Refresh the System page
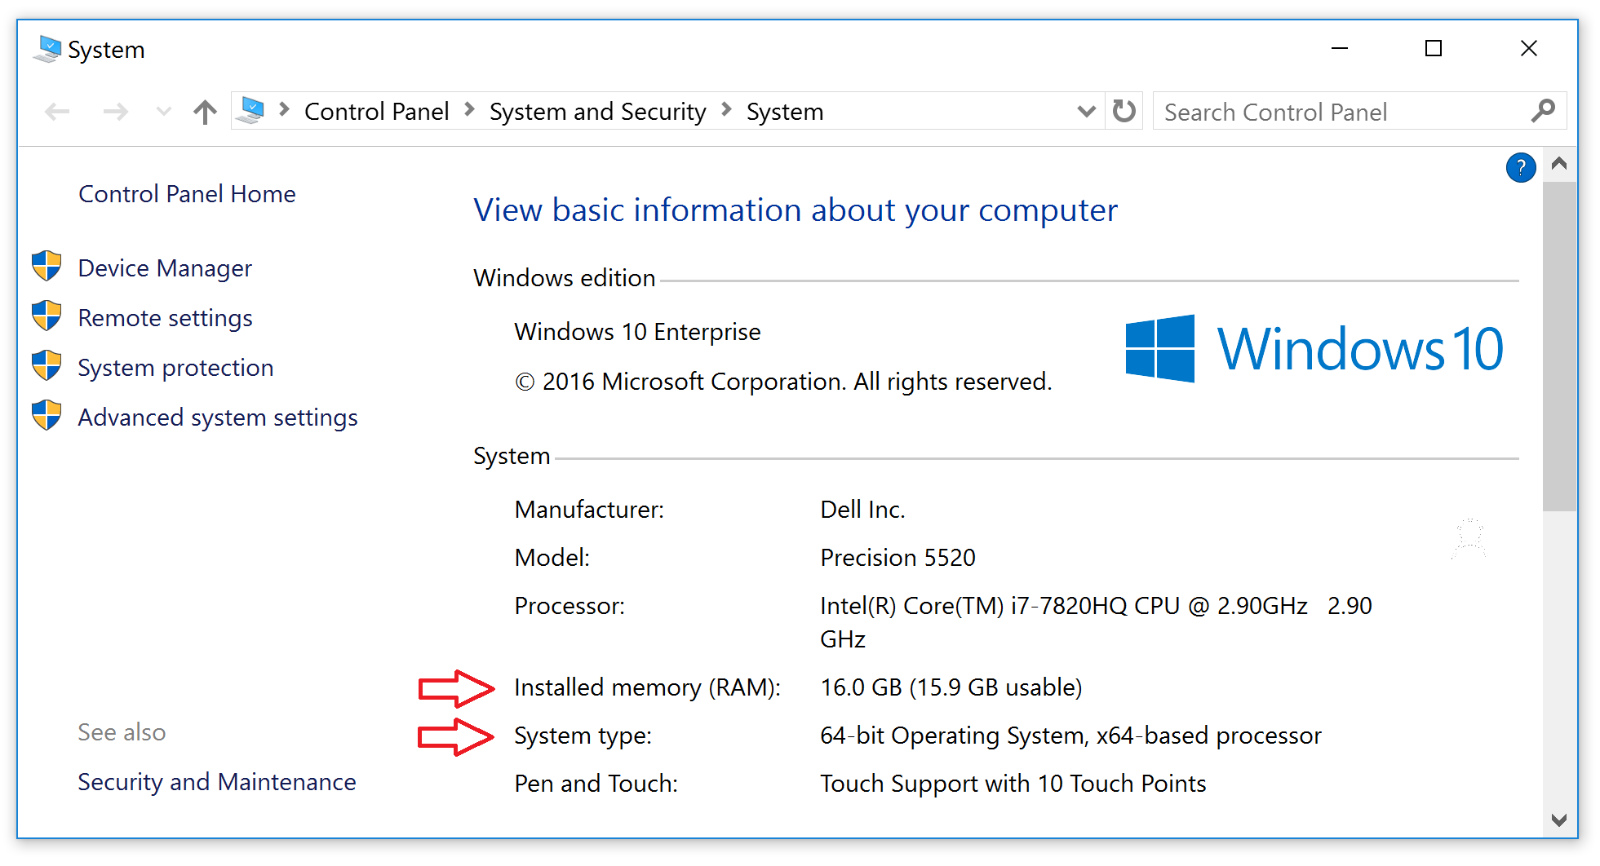1600x866 pixels. tap(1124, 111)
